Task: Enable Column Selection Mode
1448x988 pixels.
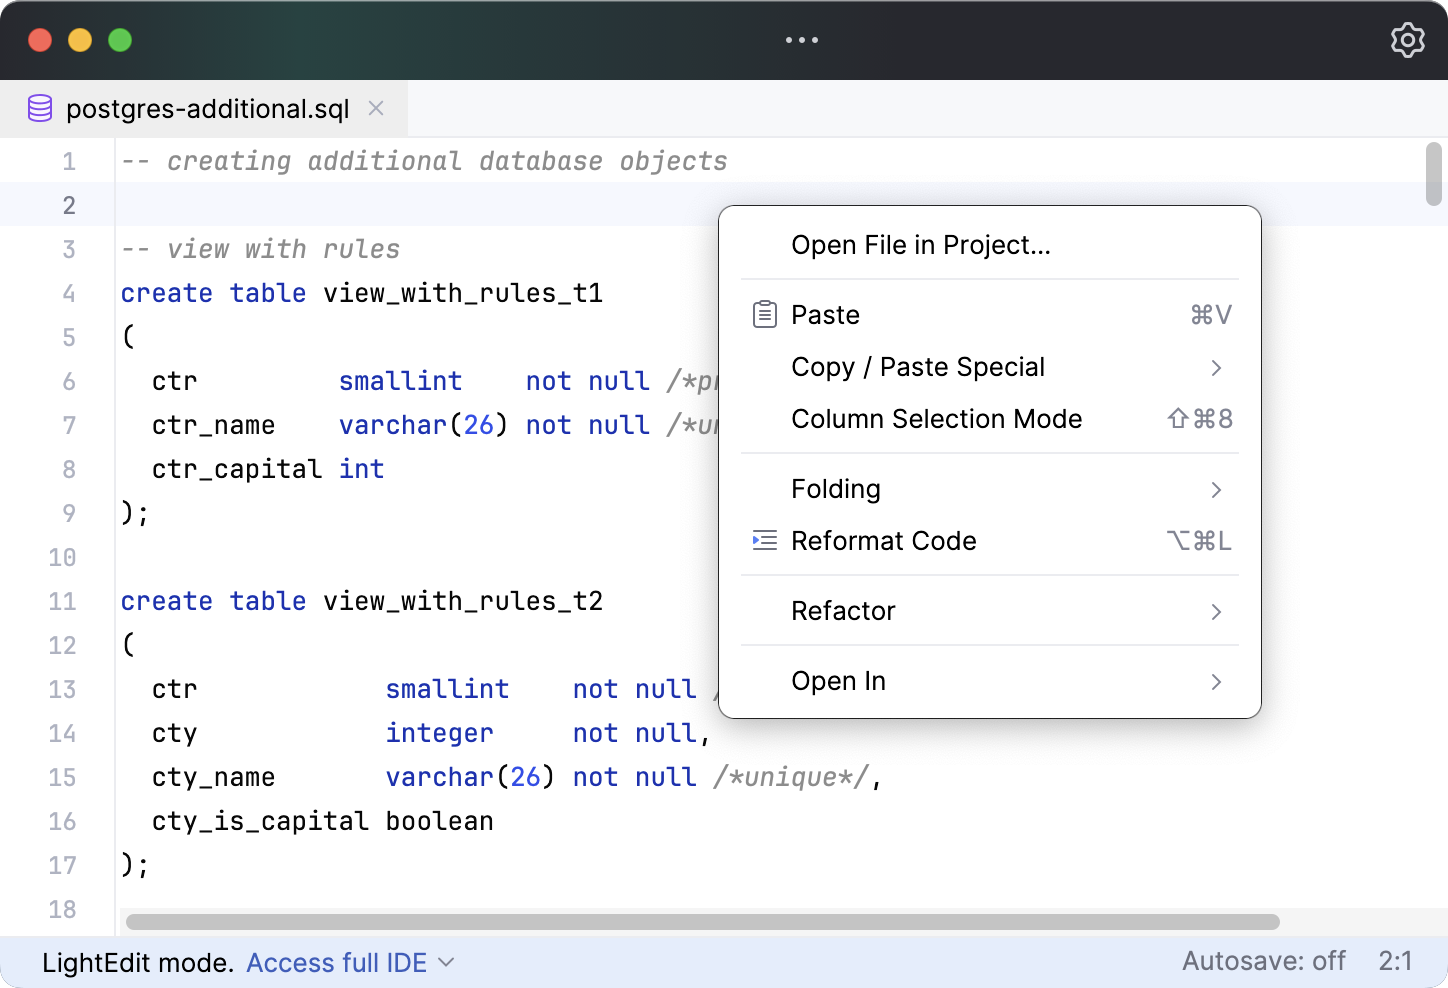Action: [936, 419]
